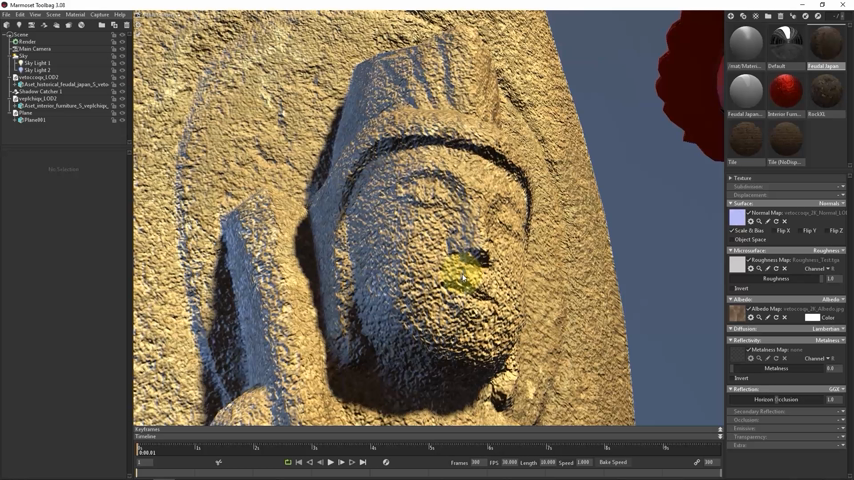
Task: Jump to the first frame
Action: [x=298, y=463]
